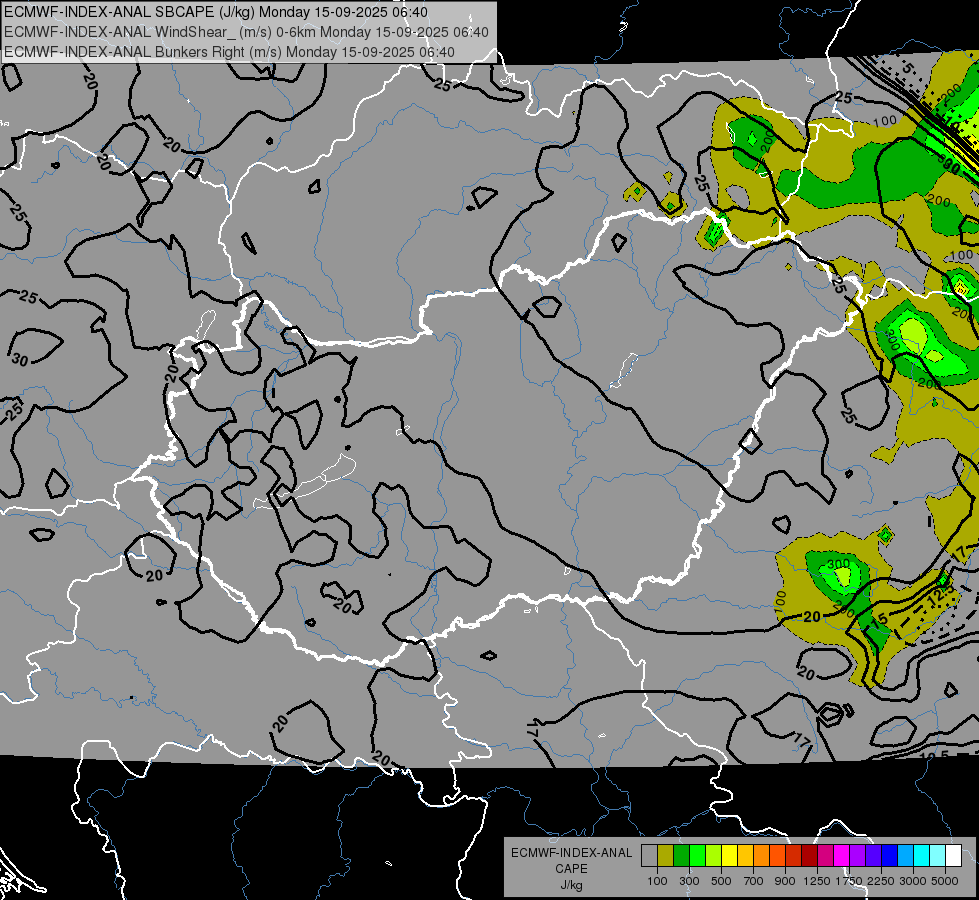Select the pure blue swatch in CAPE legend

click(x=890, y=855)
